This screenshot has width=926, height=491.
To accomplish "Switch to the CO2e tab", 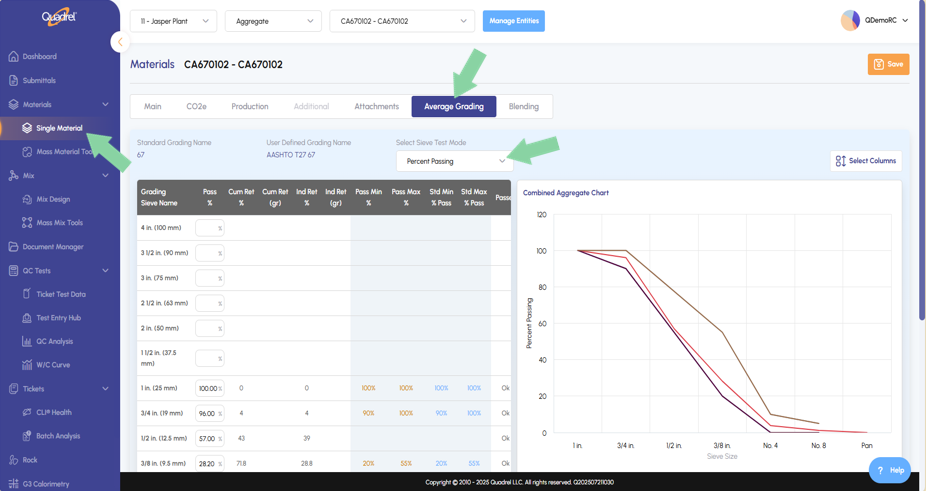I will [x=196, y=106].
